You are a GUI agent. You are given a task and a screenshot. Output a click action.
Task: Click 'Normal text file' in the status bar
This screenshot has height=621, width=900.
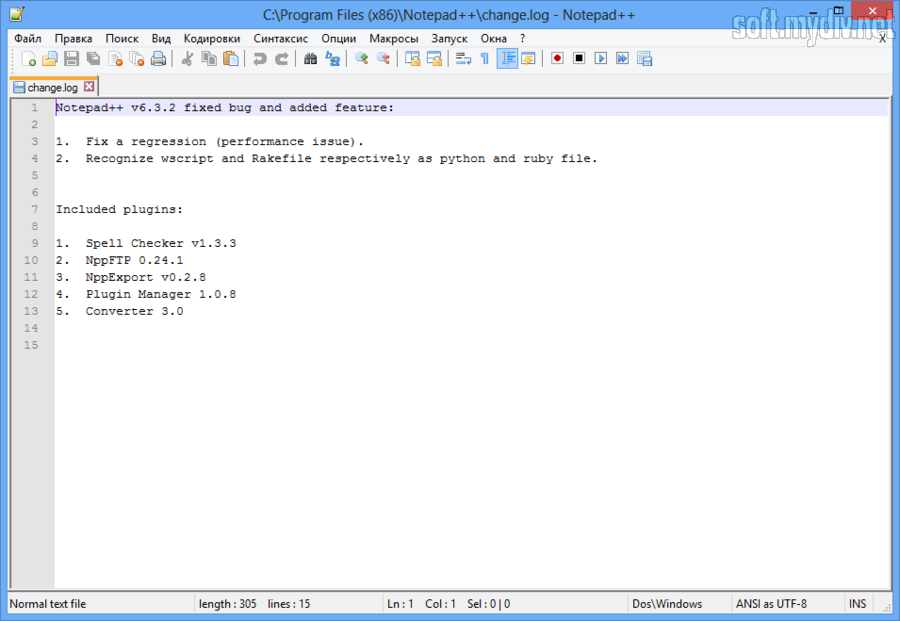pos(48,604)
